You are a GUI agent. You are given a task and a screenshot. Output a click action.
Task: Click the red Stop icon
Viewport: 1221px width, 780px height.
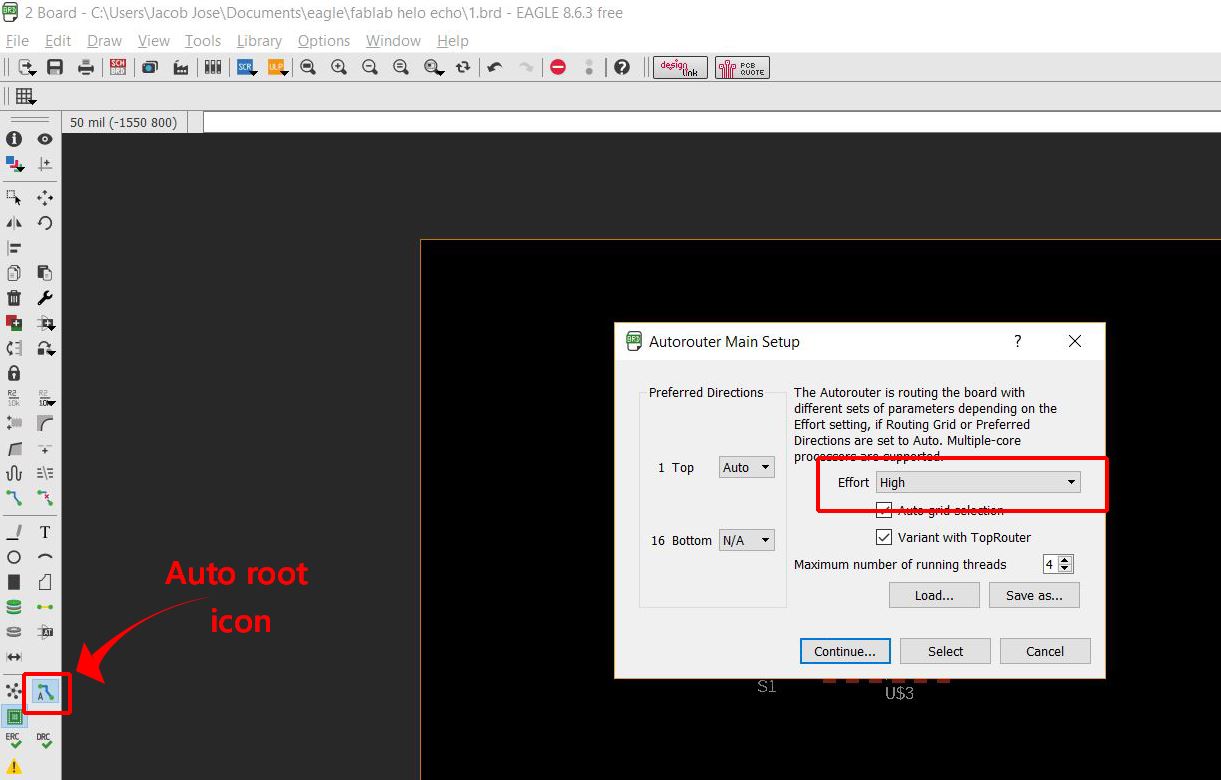(558, 67)
